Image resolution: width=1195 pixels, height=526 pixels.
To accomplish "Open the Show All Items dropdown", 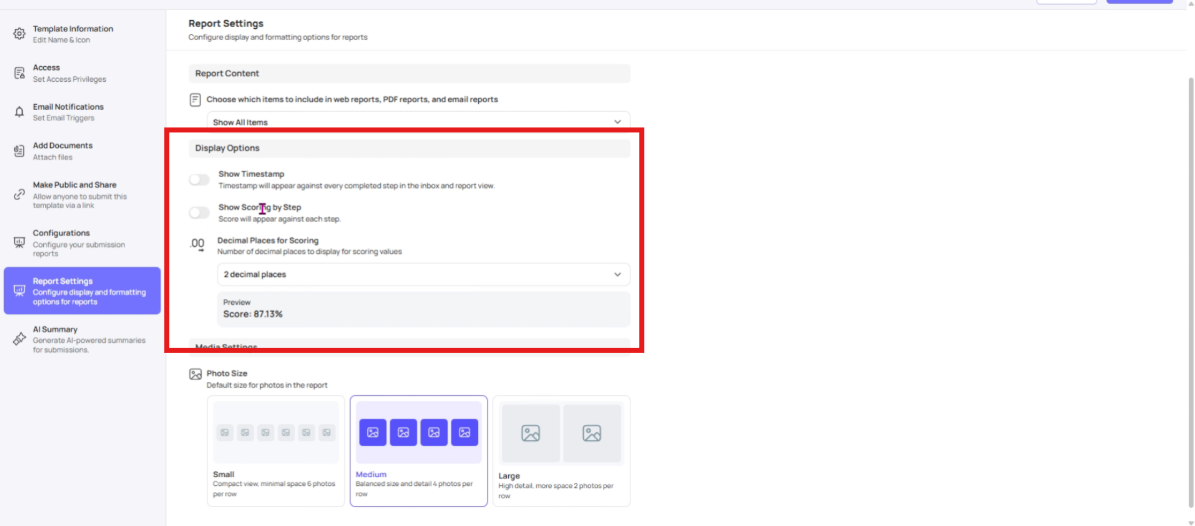I will [x=419, y=122].
